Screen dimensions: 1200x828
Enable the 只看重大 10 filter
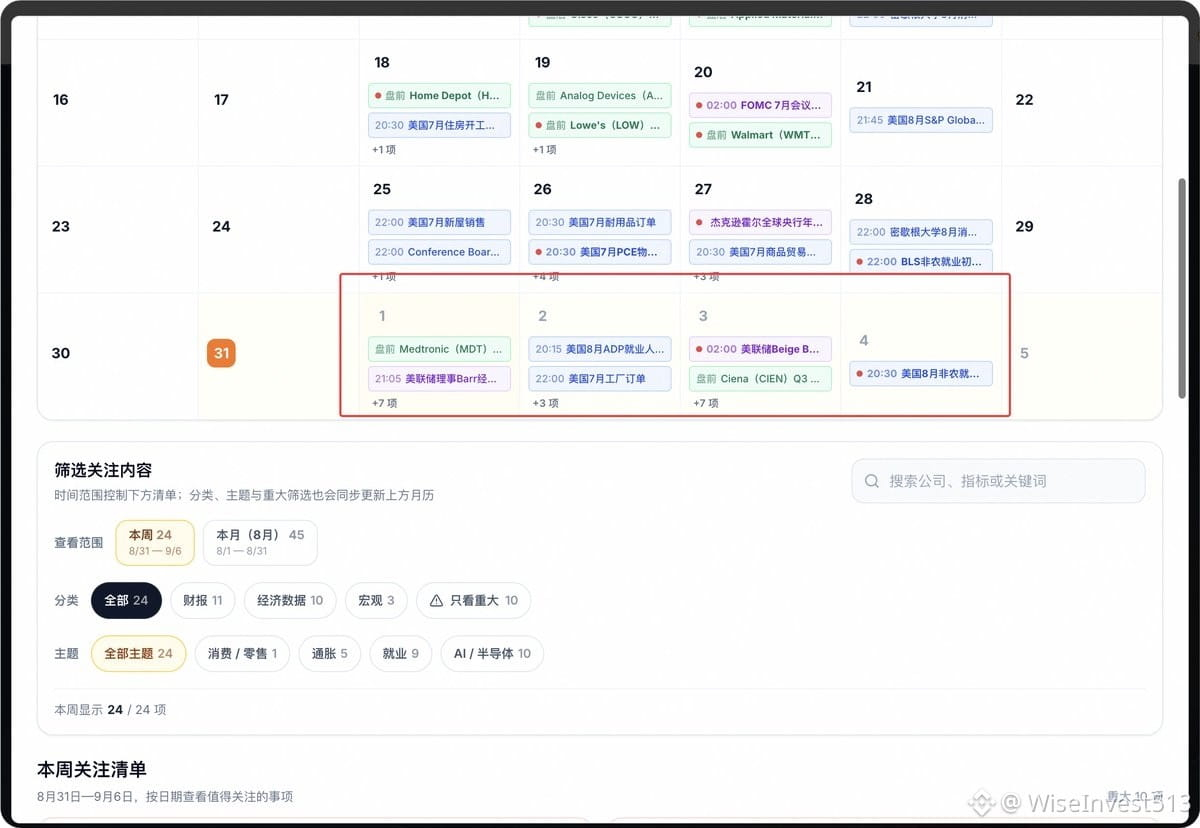pyautogui.click(x=474, y=601)
